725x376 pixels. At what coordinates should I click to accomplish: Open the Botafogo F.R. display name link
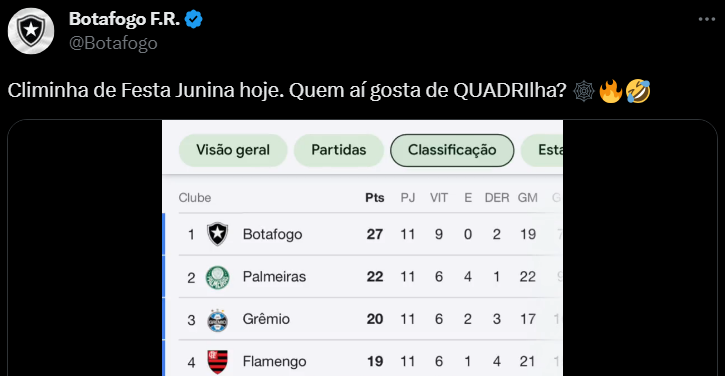pos(124,19)
